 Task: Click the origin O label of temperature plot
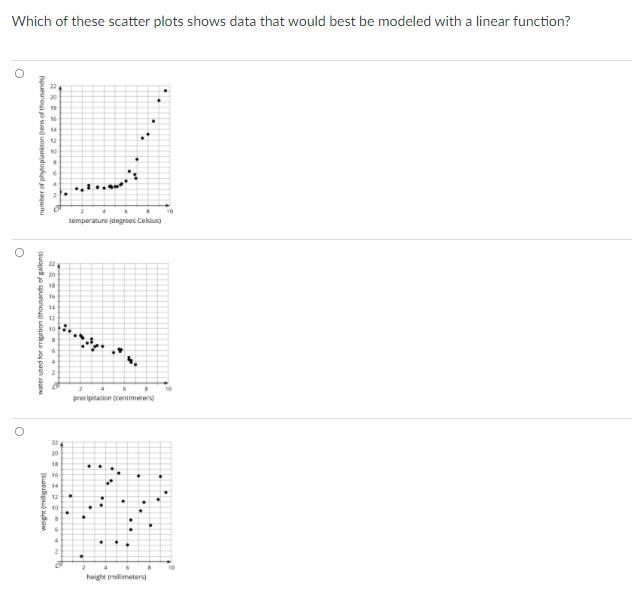click(x=56, y=209)
